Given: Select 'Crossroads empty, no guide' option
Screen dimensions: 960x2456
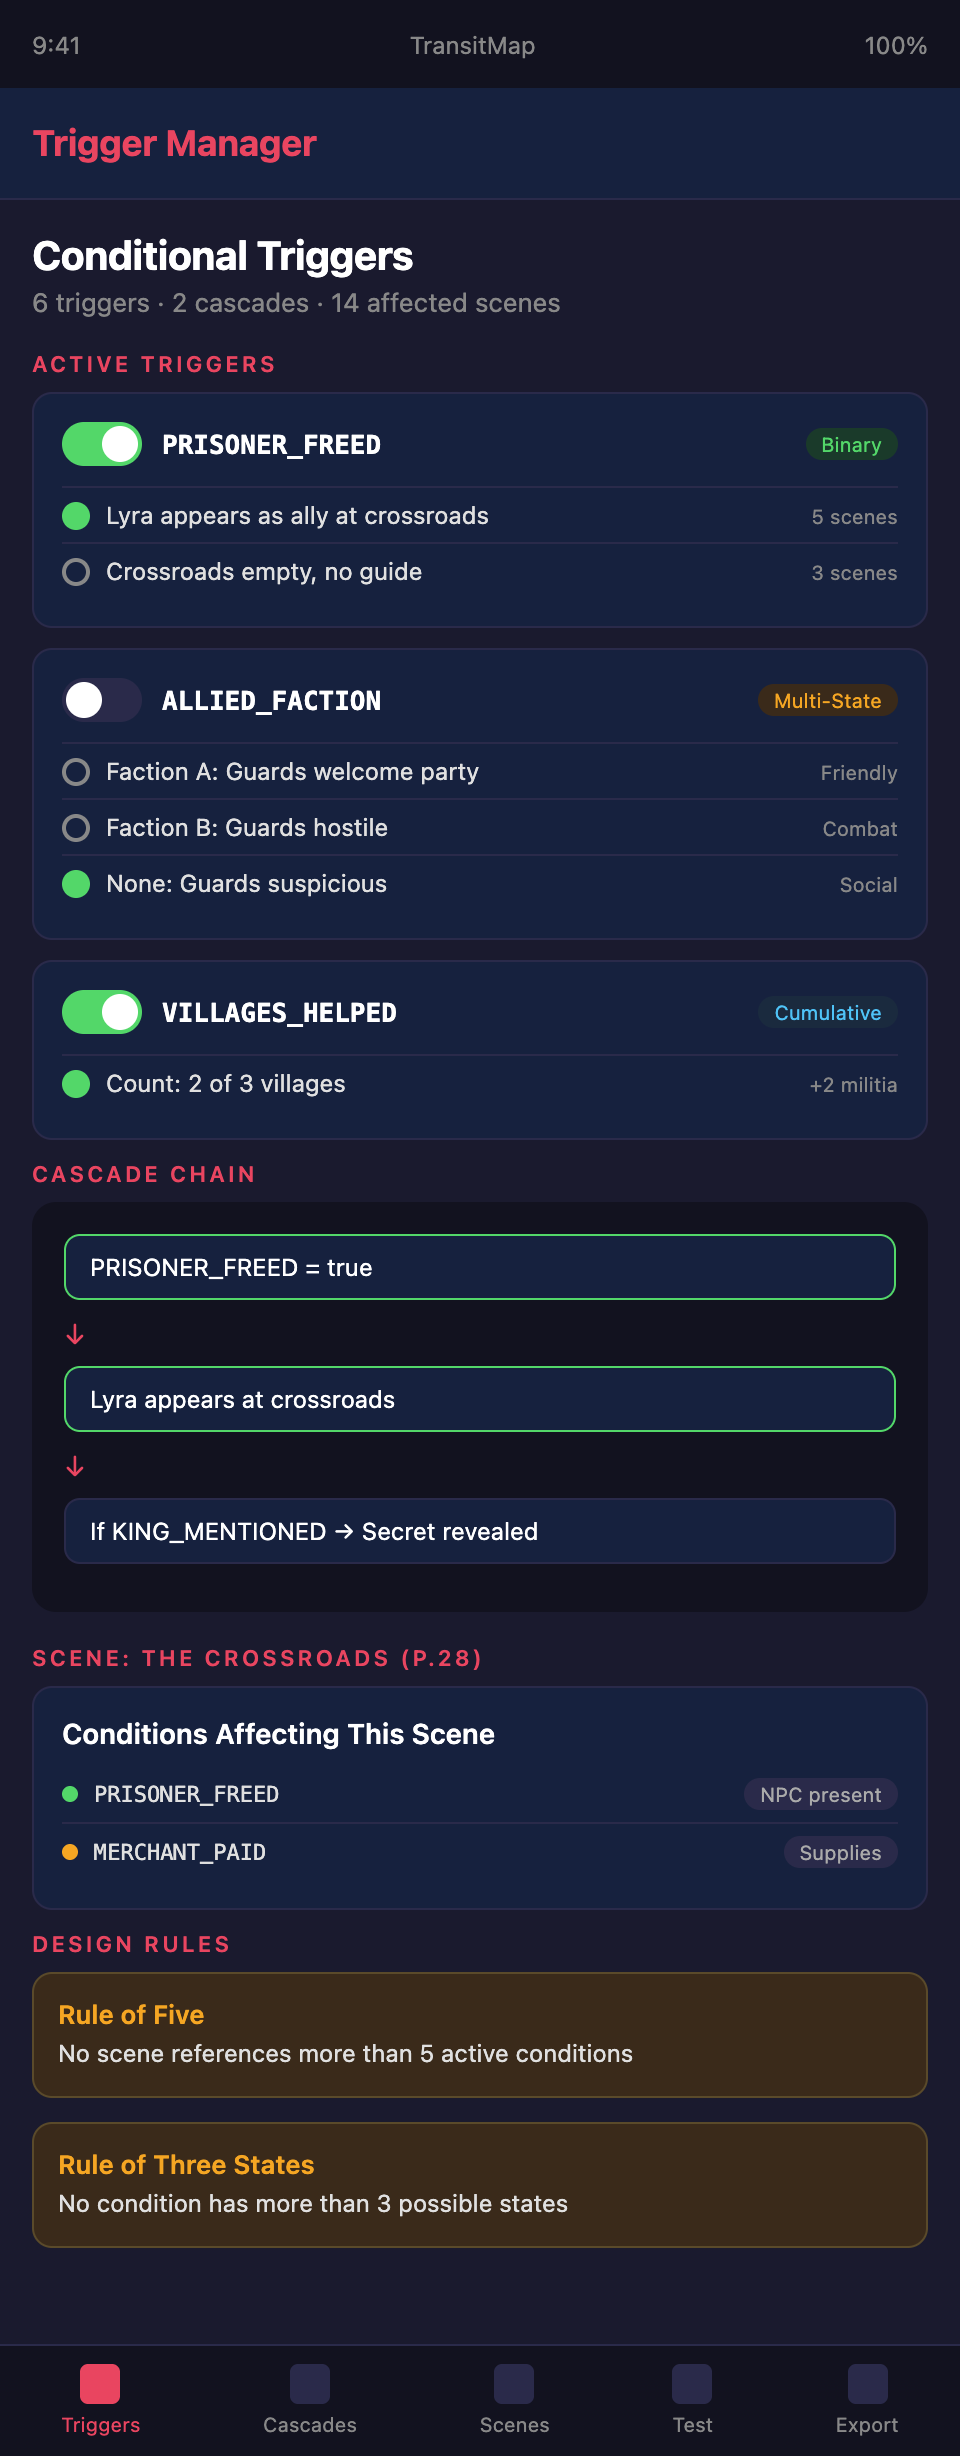Looking at the screenshot, I should click(76, 572).
